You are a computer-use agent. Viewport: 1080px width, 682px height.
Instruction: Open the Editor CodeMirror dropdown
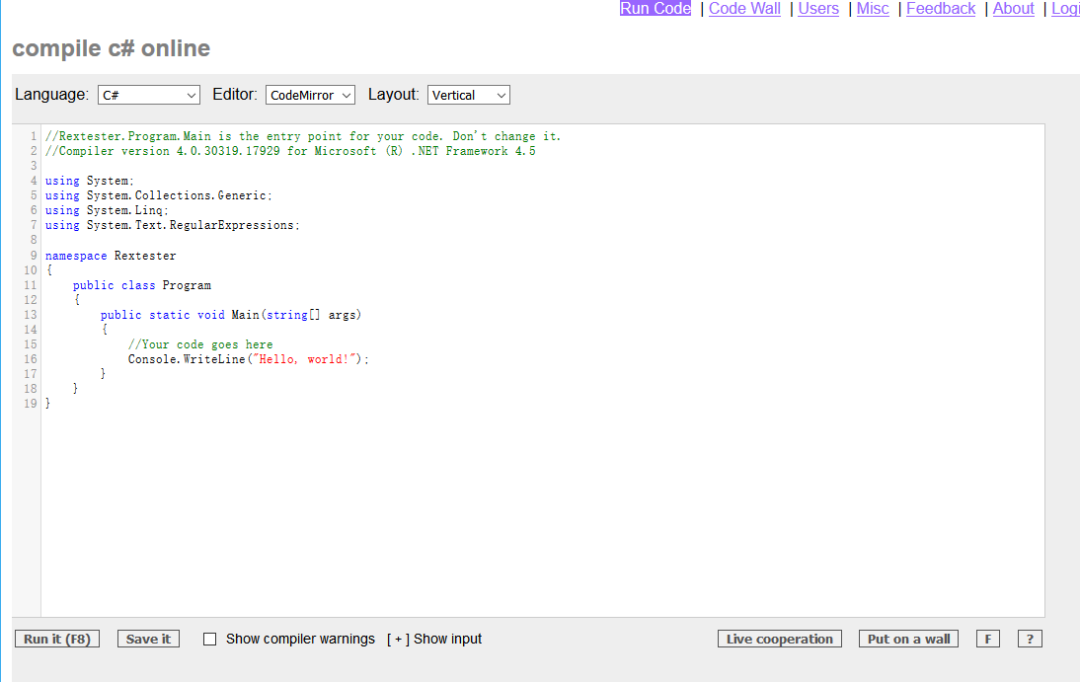[x=310, y=95]
